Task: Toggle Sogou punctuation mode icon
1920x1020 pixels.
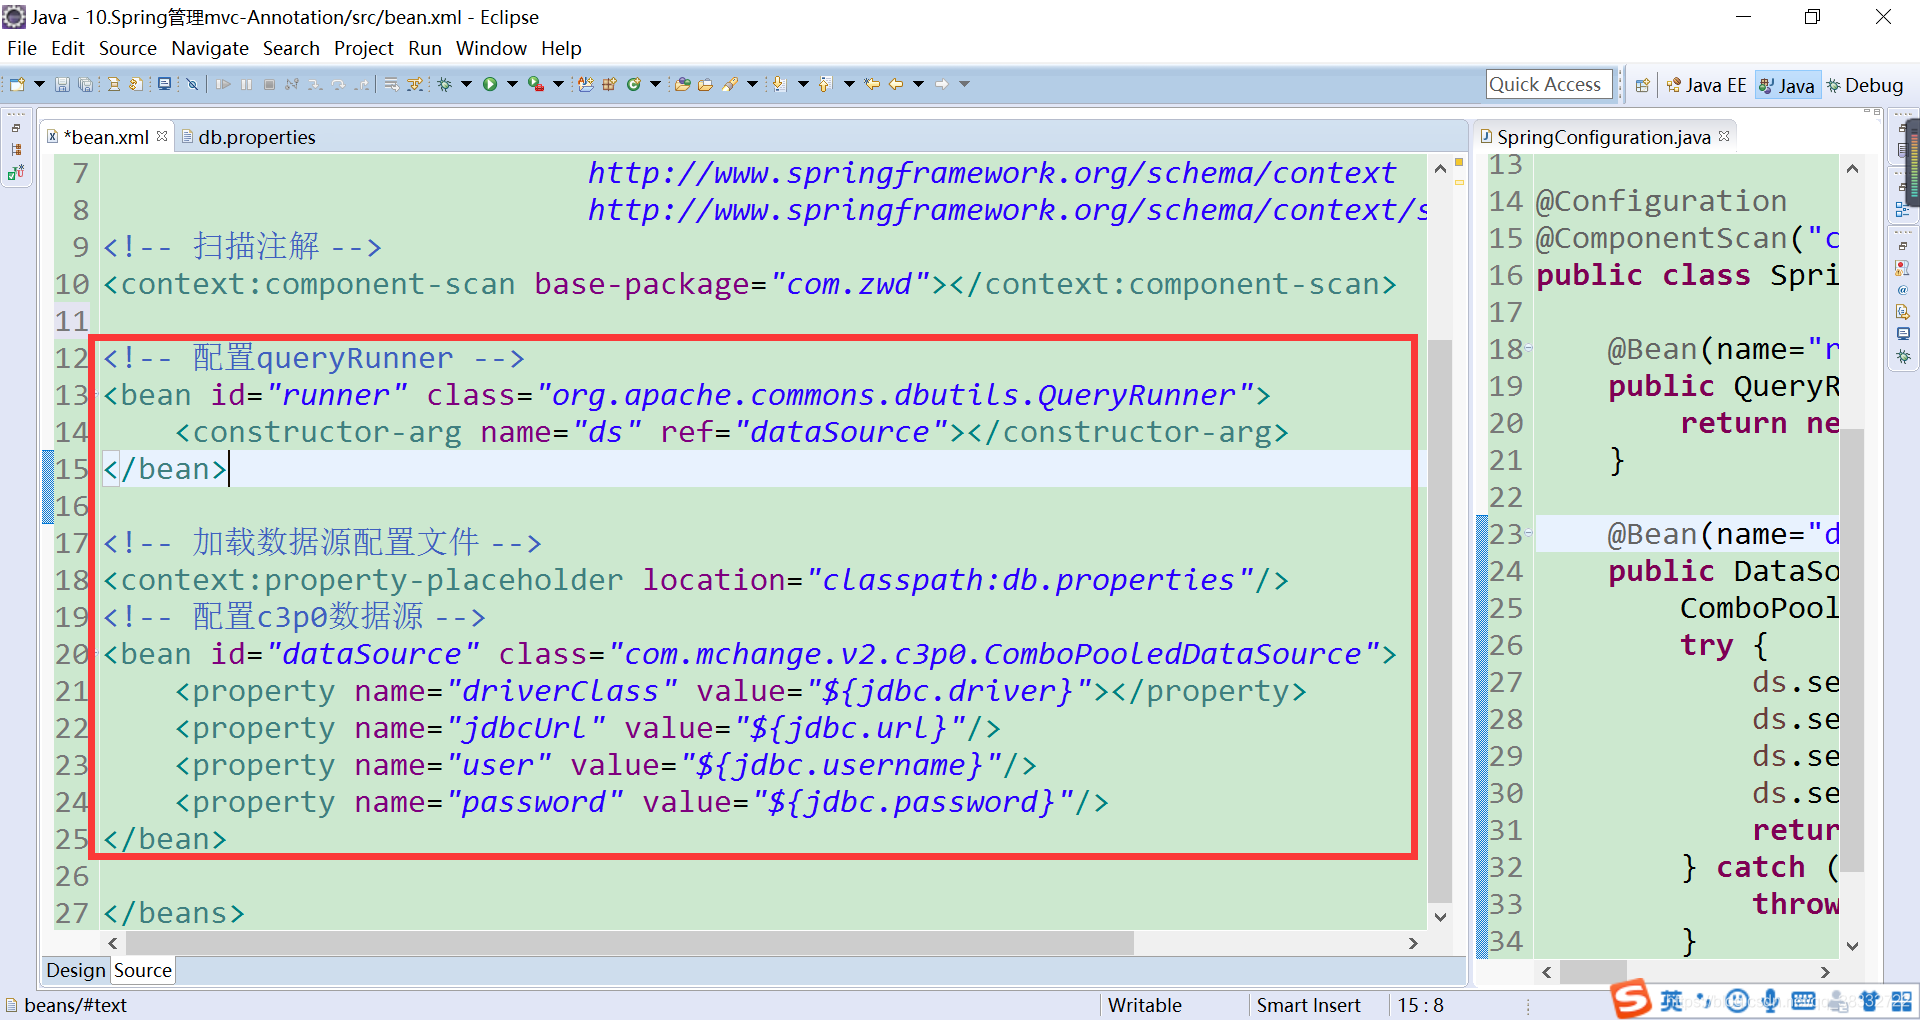Action: tap(1704, 1000)
